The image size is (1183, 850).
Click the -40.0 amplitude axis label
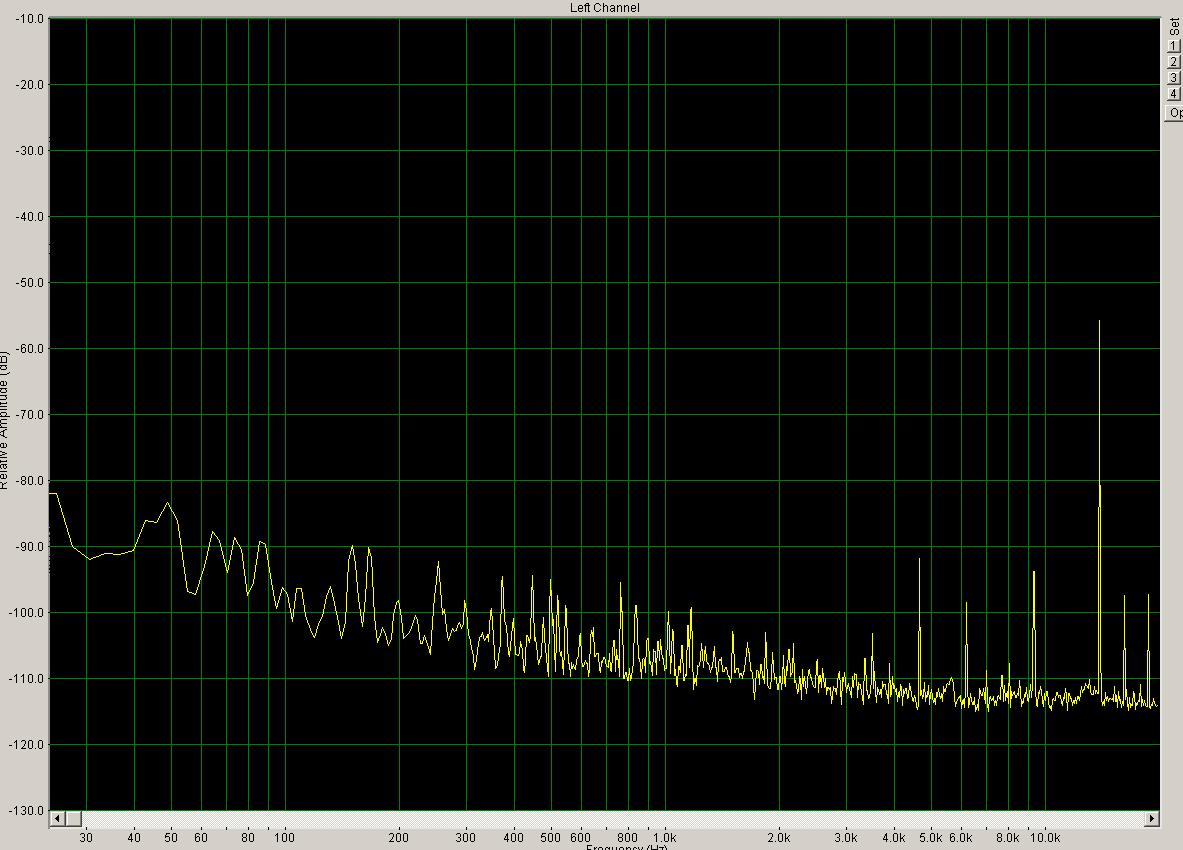[29, 217]
